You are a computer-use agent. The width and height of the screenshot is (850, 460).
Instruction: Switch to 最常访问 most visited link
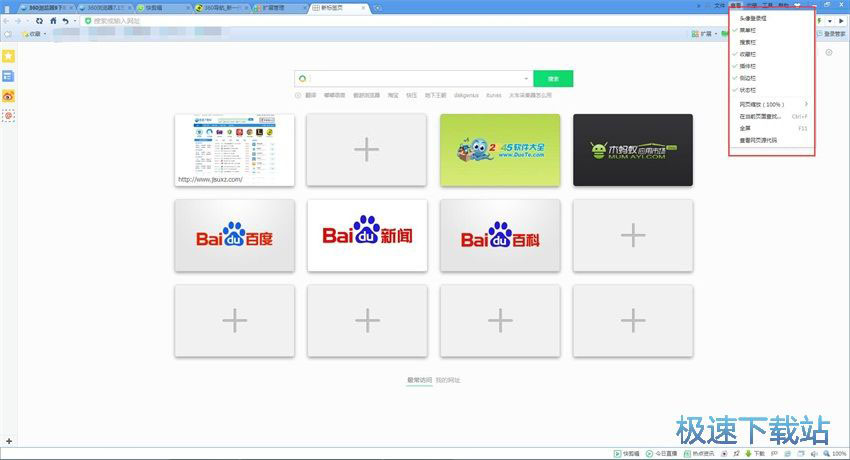(x=420, y=380)
